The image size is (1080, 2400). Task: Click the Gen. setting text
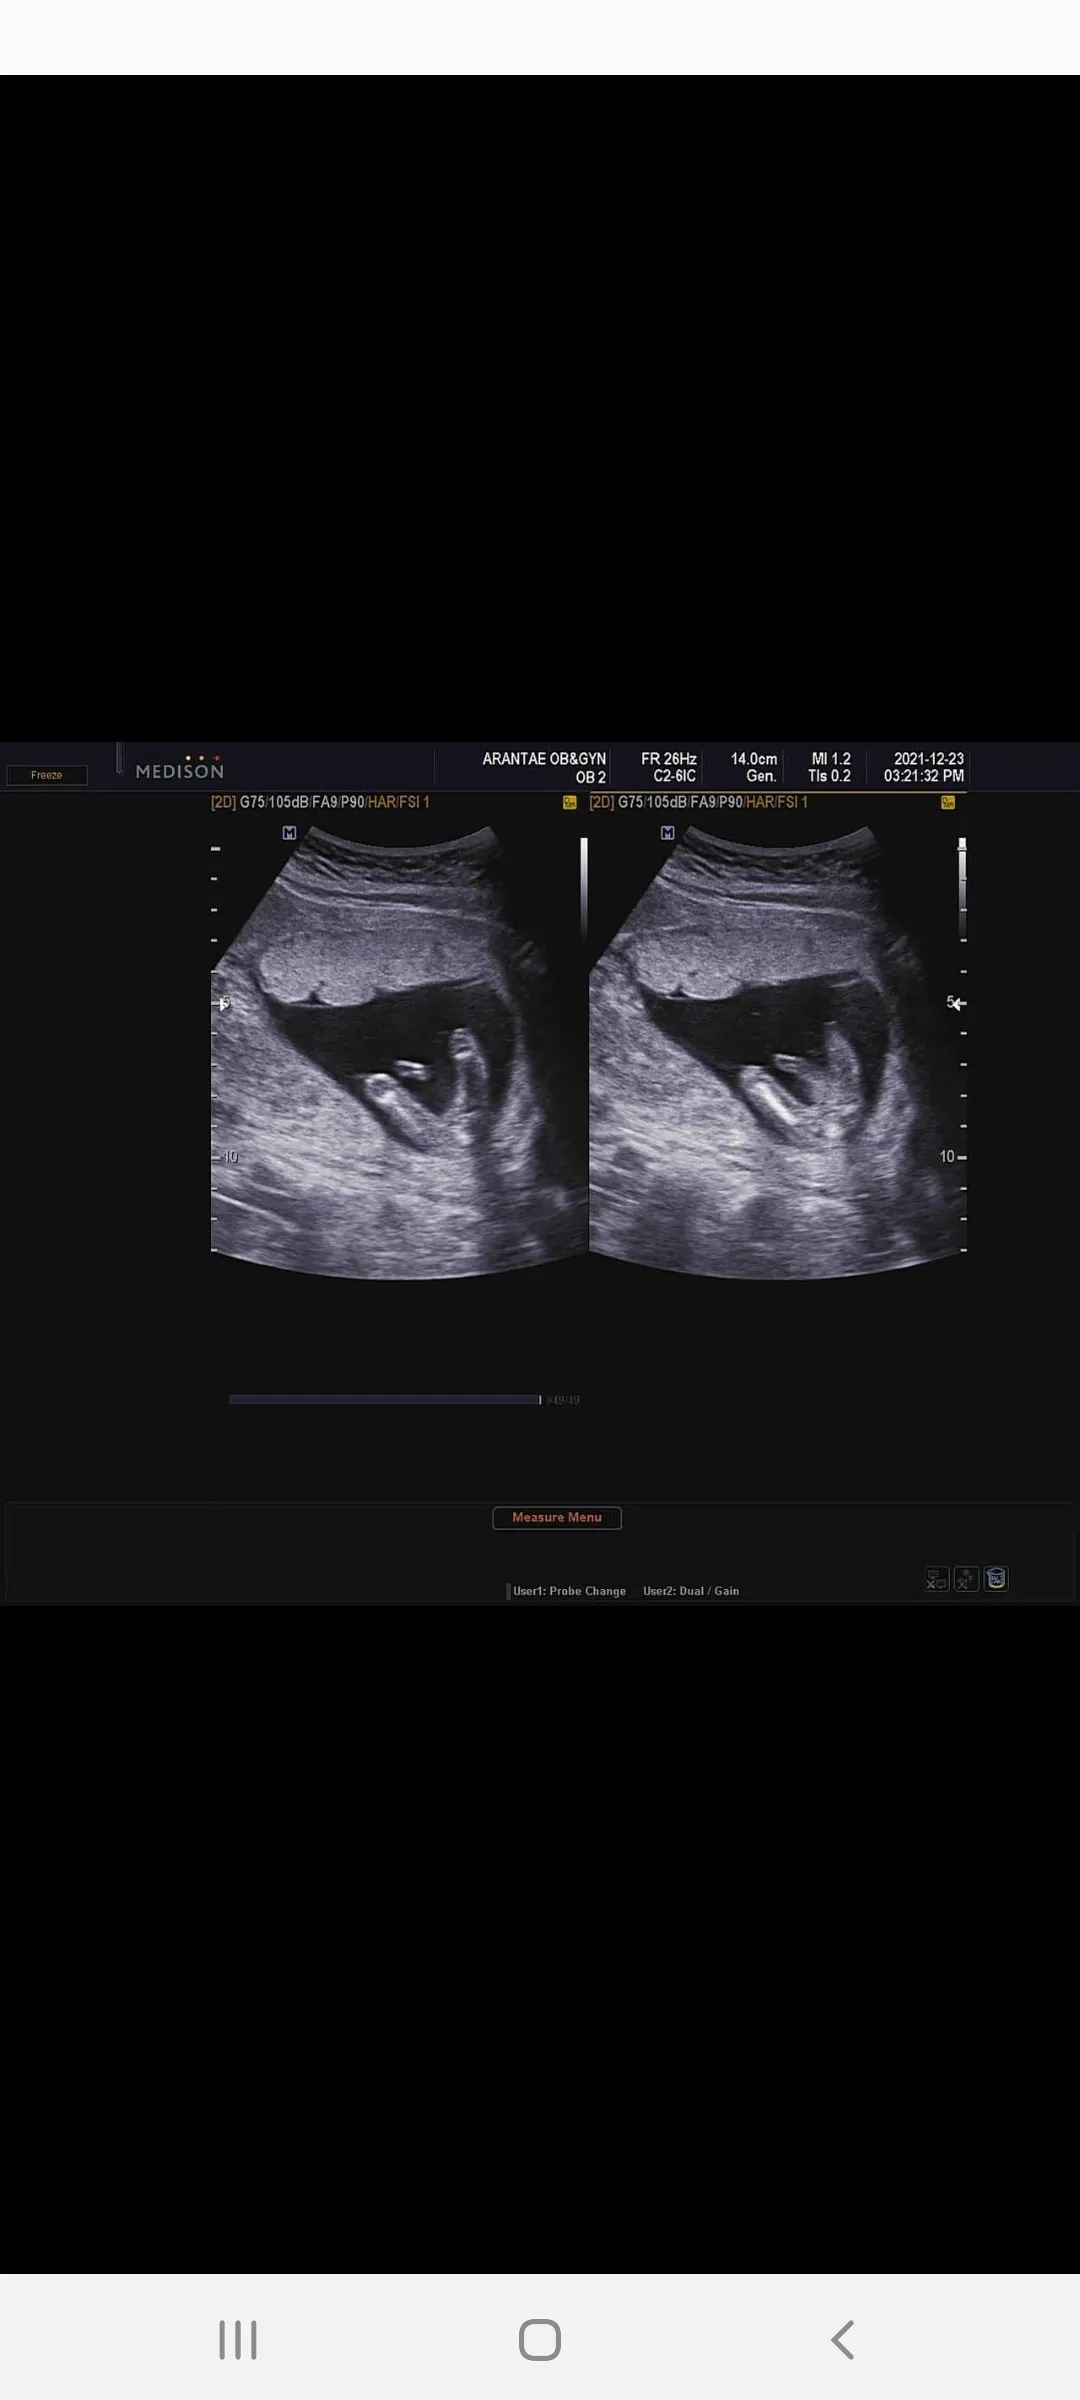coord(762,776)
